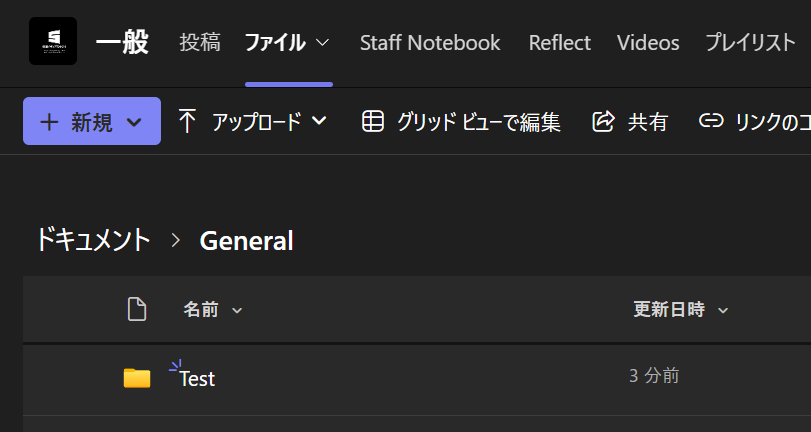Open the Test folder by name

pos(197,379)
